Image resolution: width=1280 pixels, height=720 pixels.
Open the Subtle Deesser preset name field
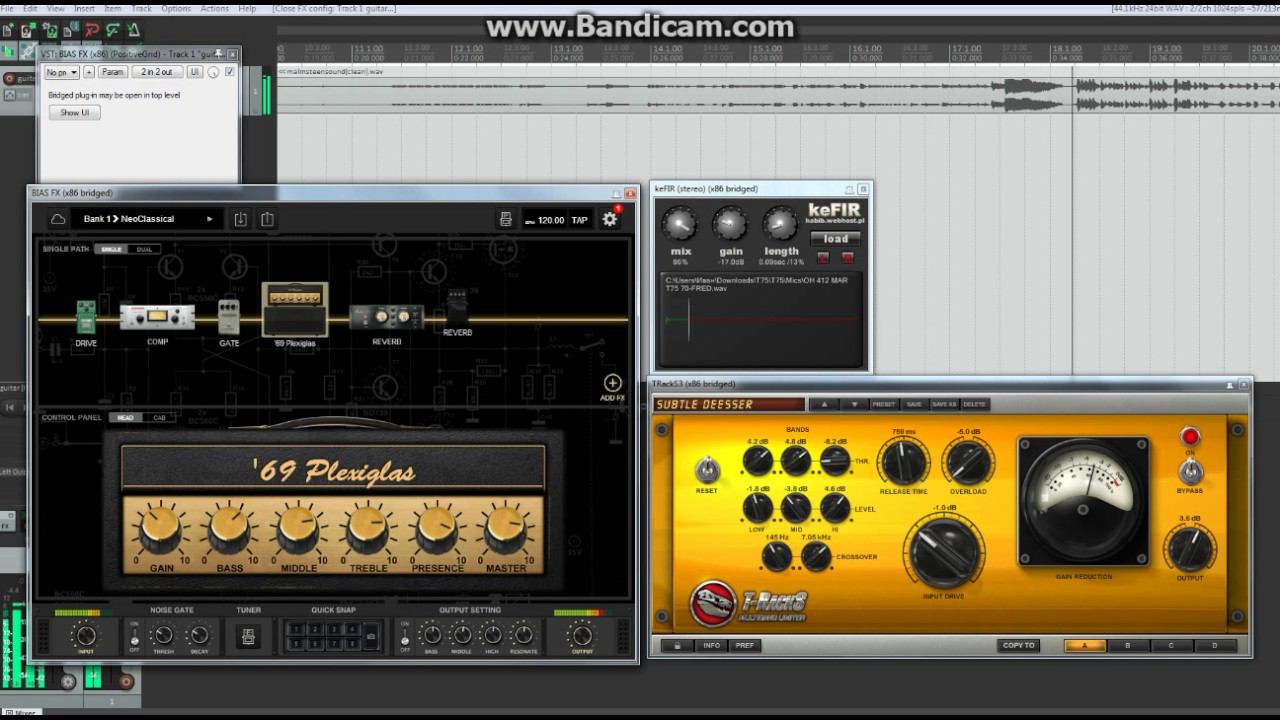pos(729,404)
